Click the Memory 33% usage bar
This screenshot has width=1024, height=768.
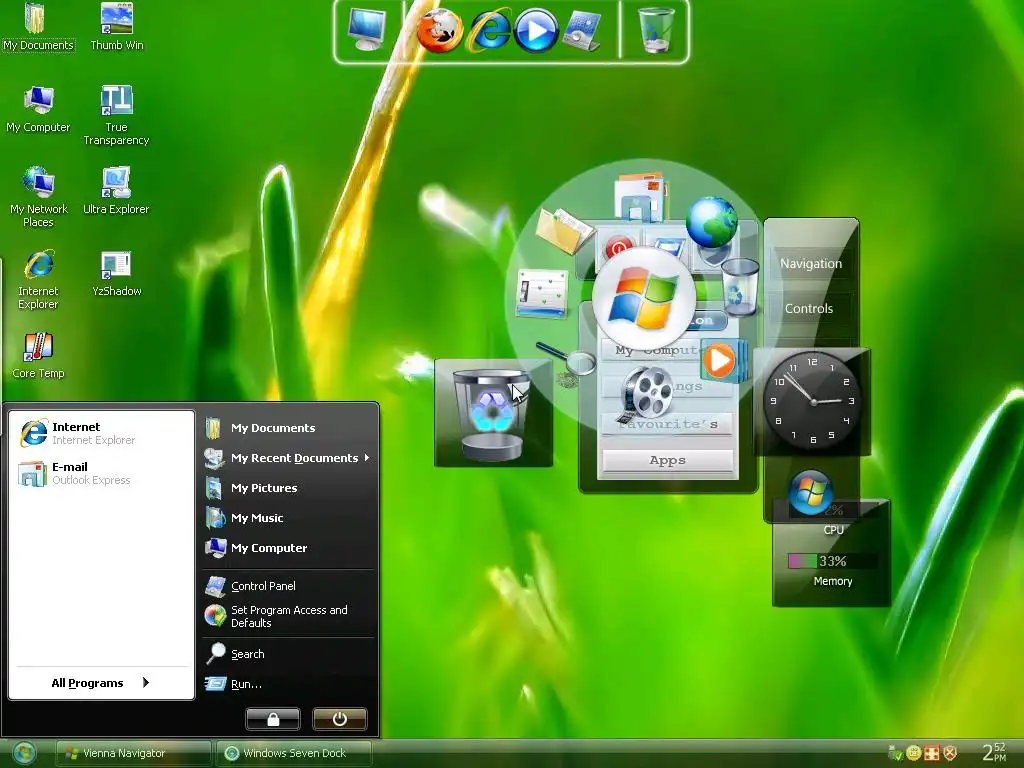pos(831,561)
